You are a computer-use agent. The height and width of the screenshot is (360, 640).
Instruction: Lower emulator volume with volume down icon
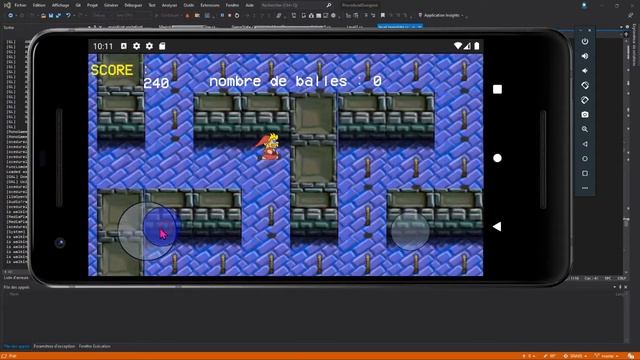click(x=585, y=71)
